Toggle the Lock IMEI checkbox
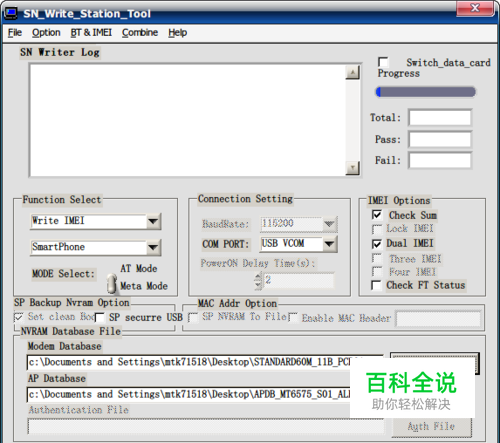This screenshot has height=443, width=500. click(377, 229)
